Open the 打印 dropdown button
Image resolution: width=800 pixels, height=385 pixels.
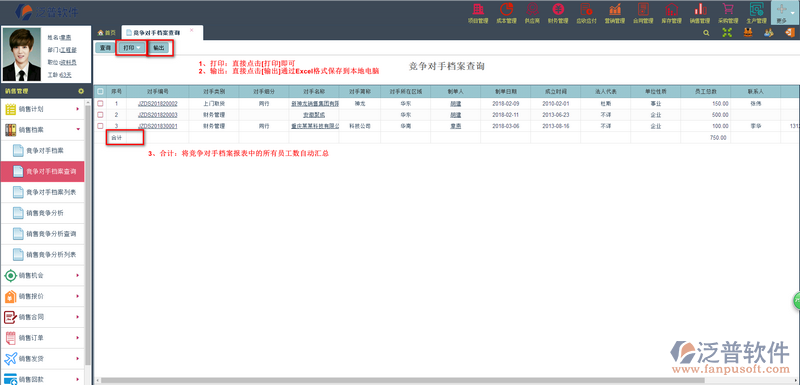coord(132,47)
